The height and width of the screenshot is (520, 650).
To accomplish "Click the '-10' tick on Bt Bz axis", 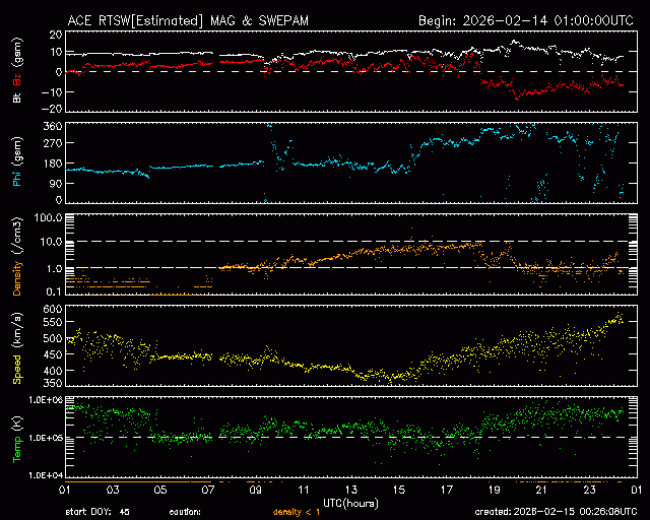I will pyautogui.click(x=52, y=91).
